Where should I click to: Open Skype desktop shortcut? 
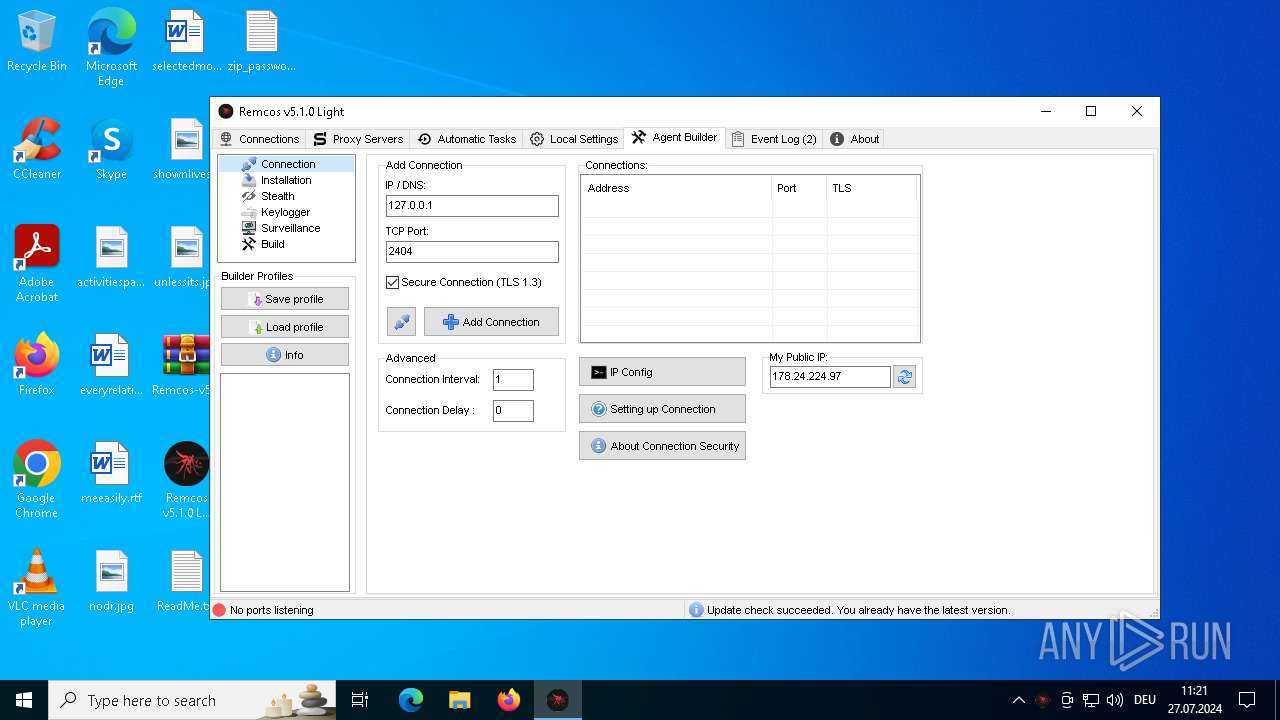111,149
